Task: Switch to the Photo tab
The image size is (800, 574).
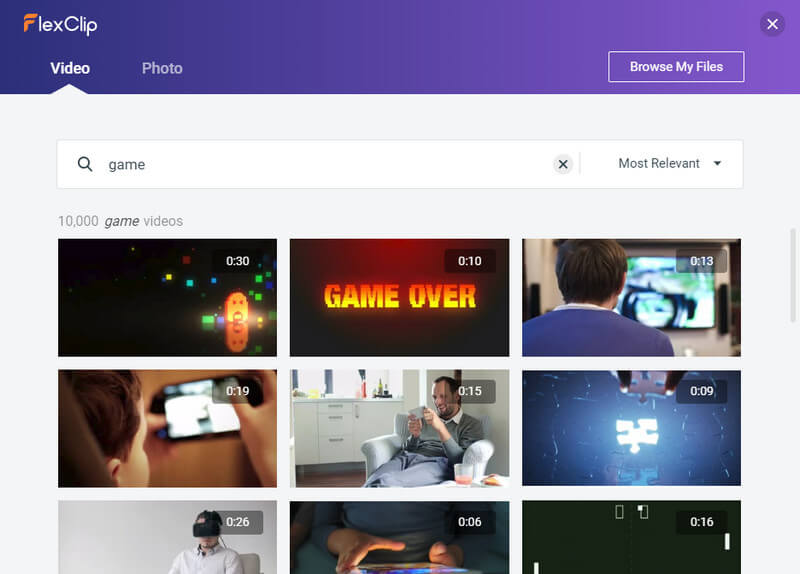Action: [162, 68]
